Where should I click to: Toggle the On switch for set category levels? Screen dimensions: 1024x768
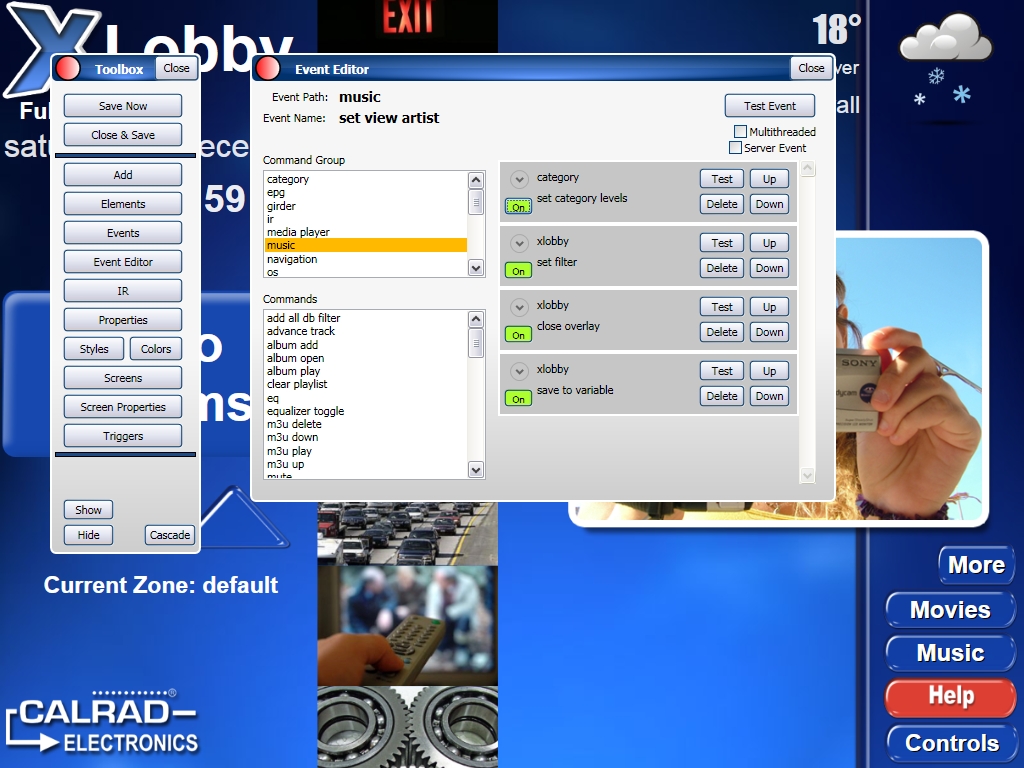click(x=518, y=206)
